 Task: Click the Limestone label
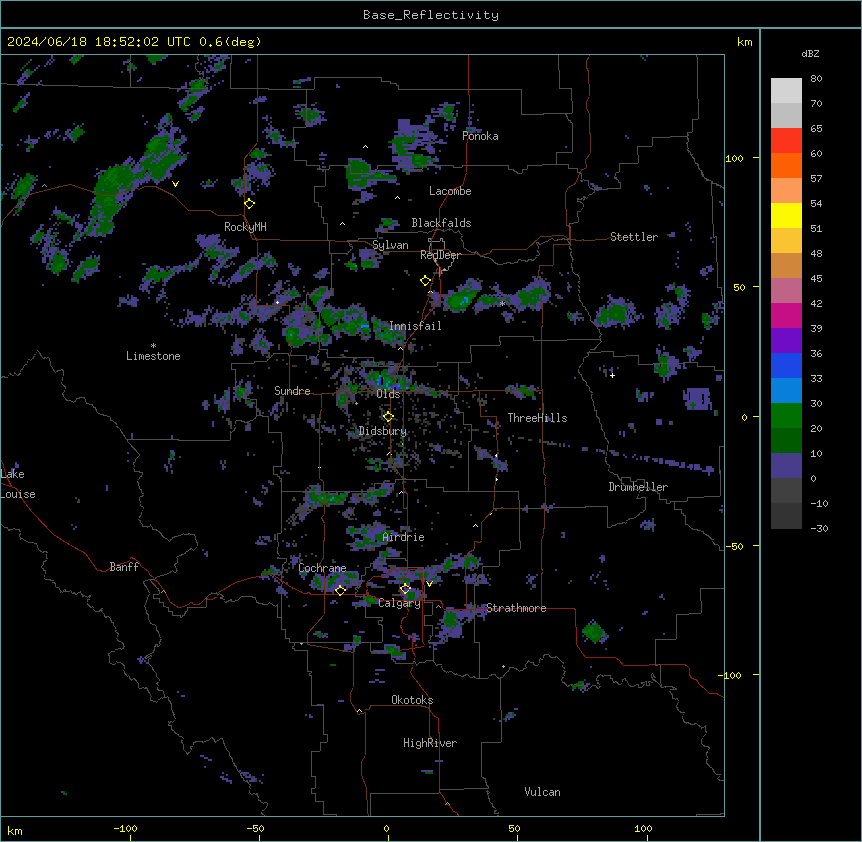click(x=153, y=356)
